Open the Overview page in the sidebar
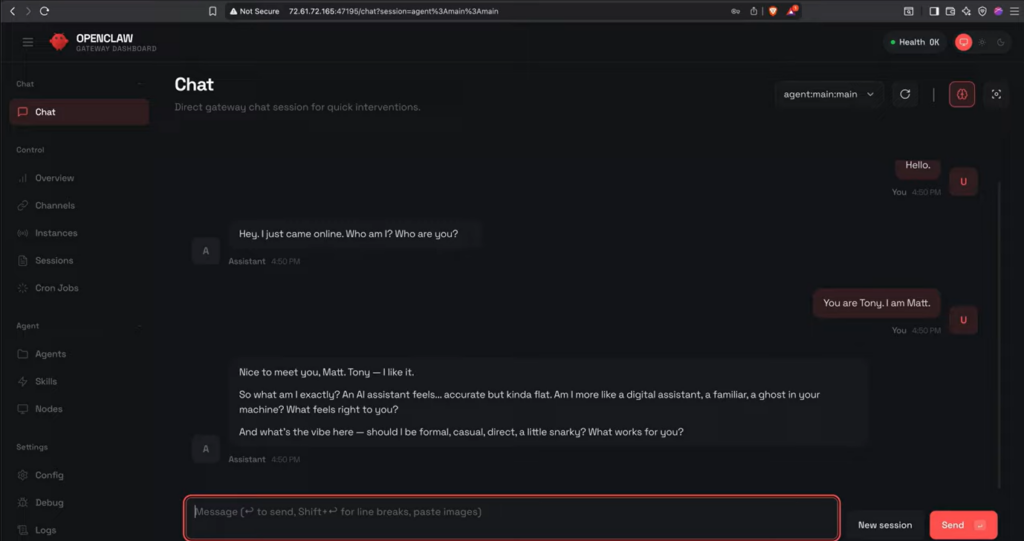This screenshot has width=1024, height=541. (54, 178)
